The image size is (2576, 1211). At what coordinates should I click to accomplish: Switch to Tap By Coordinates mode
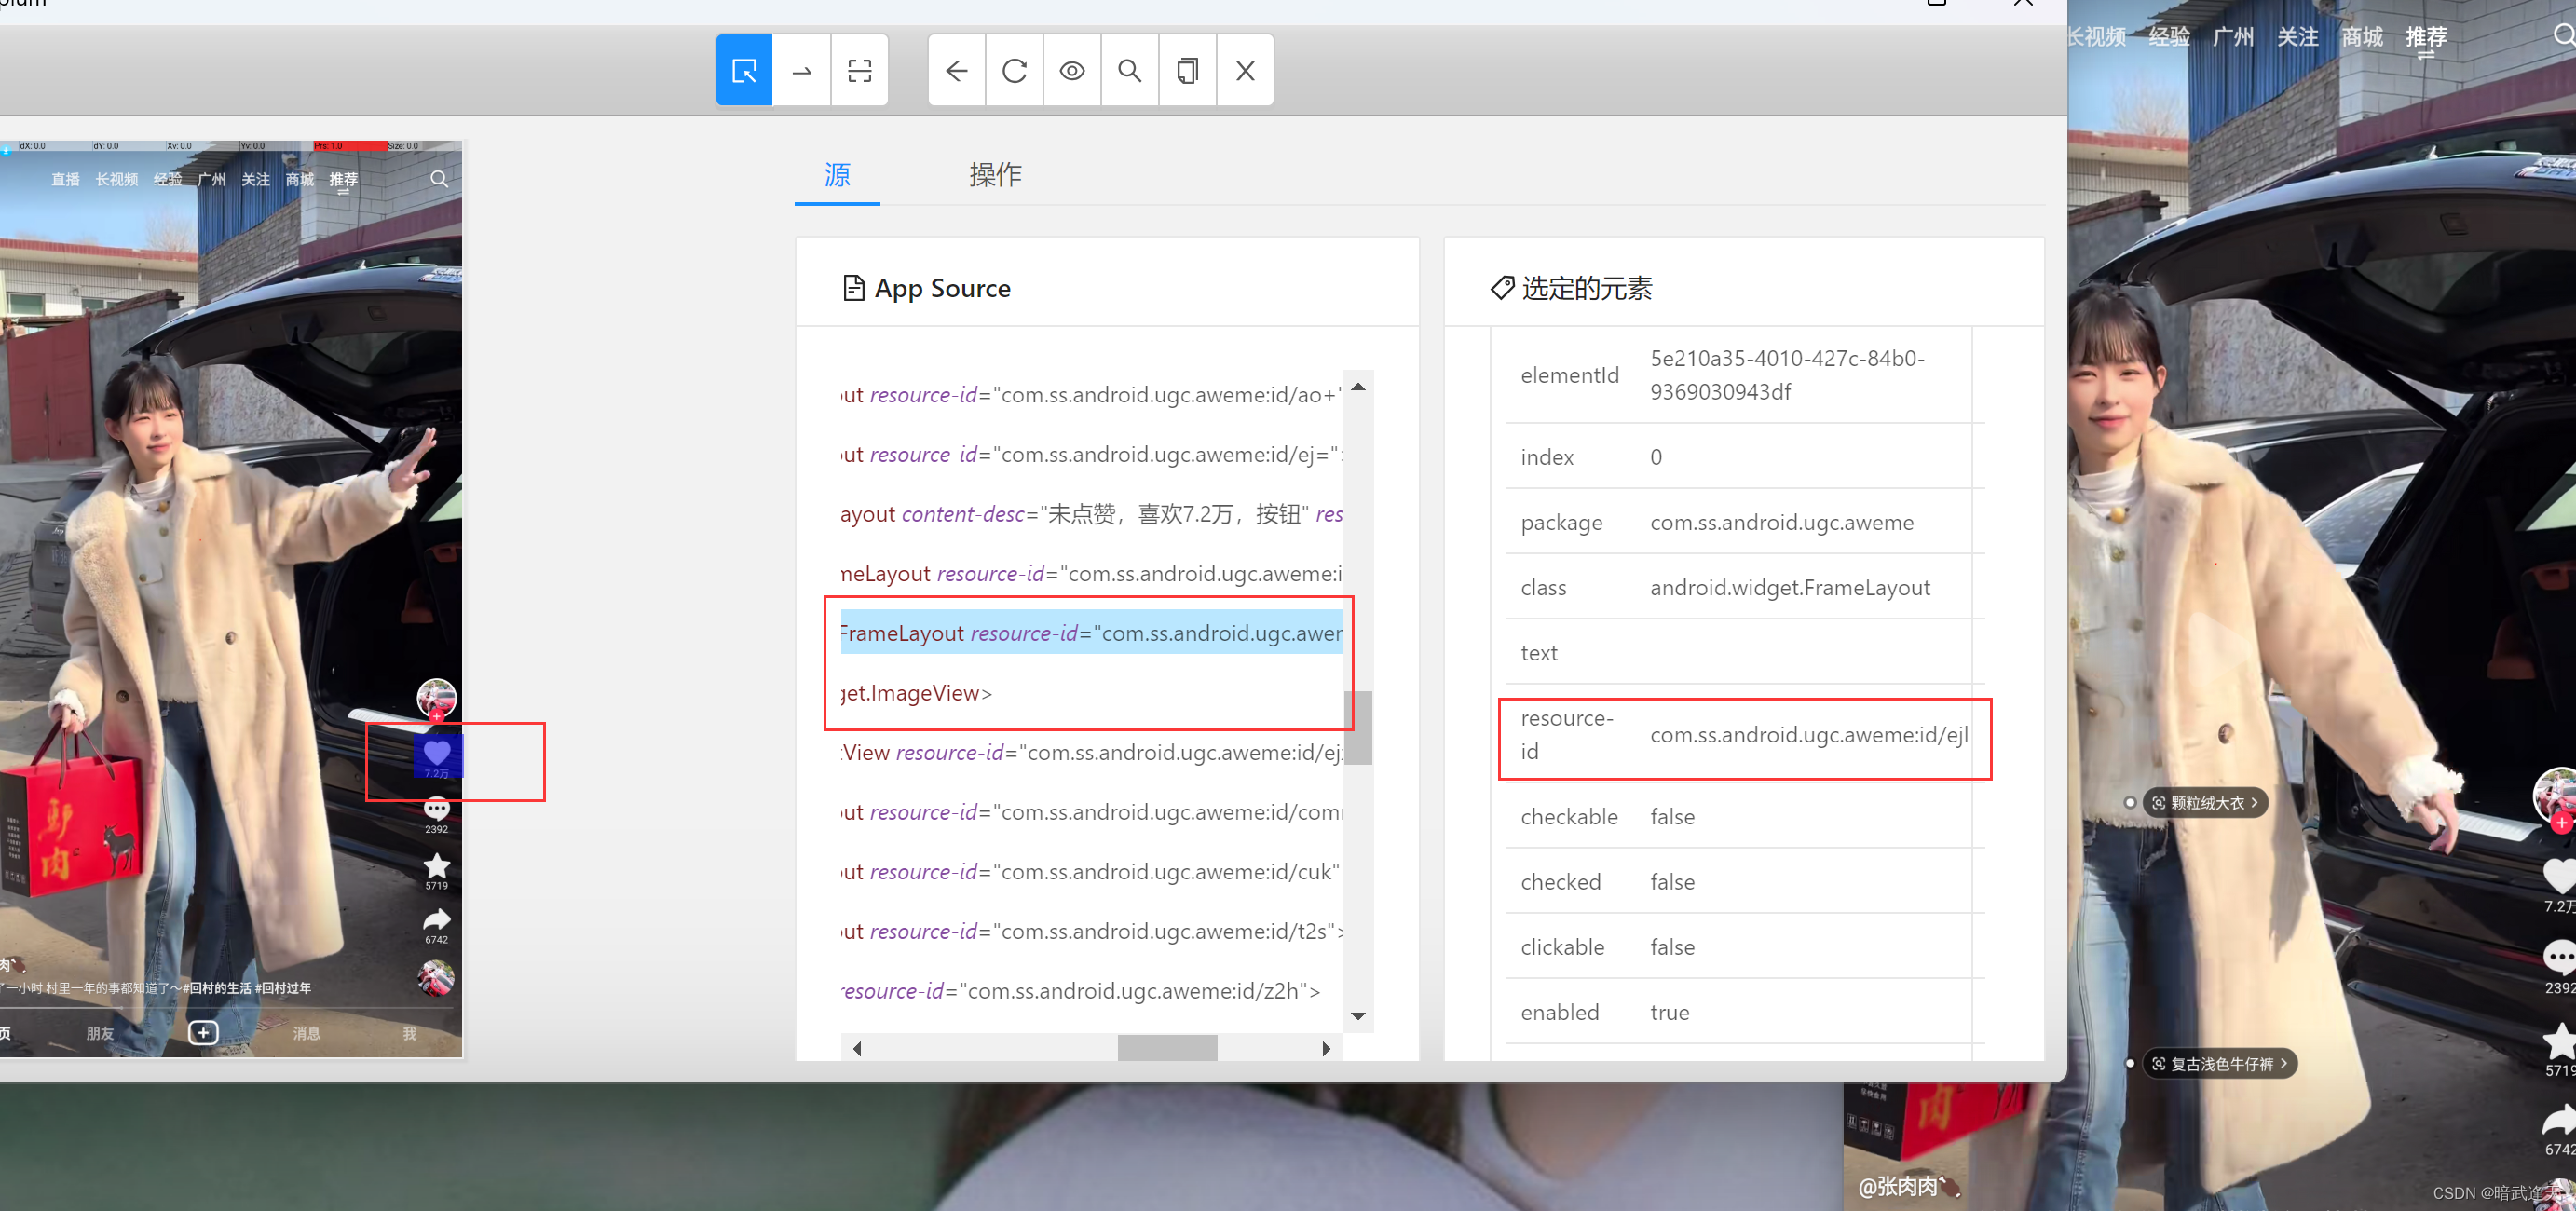coord(859,70)
